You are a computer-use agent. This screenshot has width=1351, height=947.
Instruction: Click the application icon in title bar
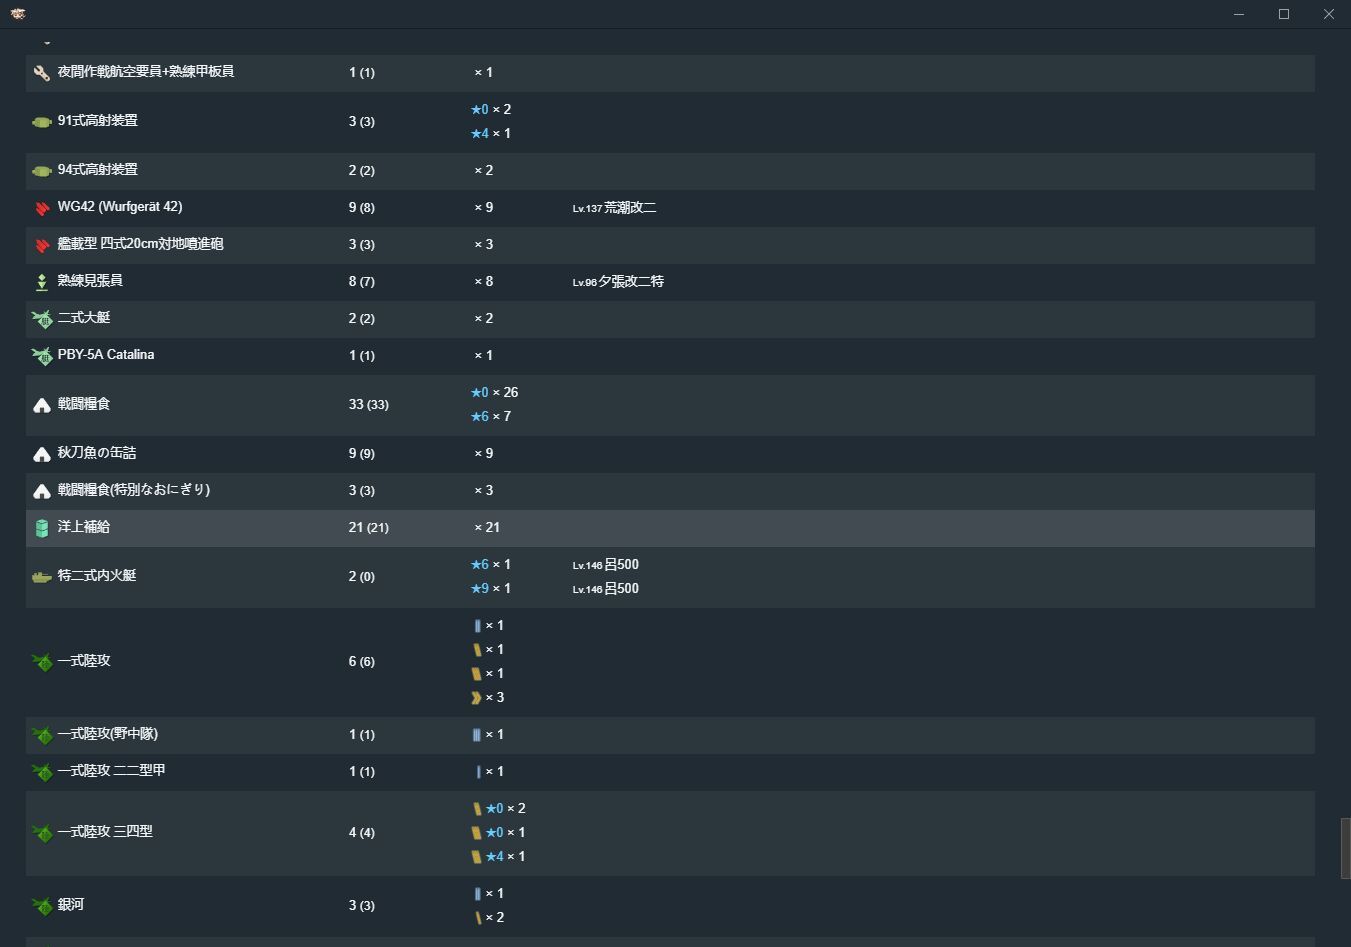[18, 14]
